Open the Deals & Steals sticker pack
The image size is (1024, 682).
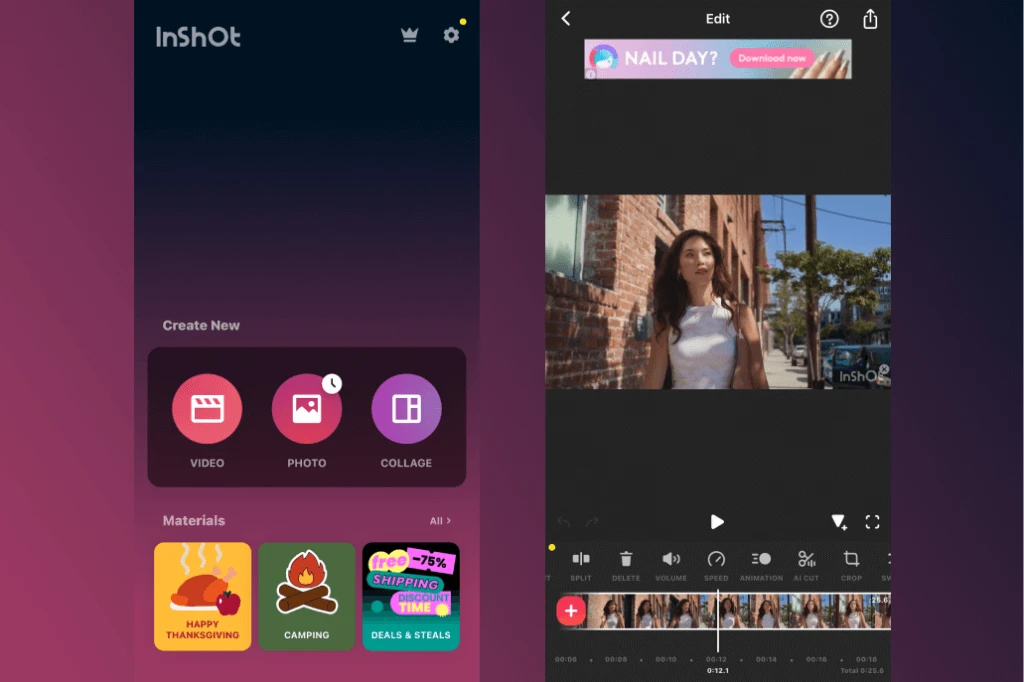[x=411, y=596]
